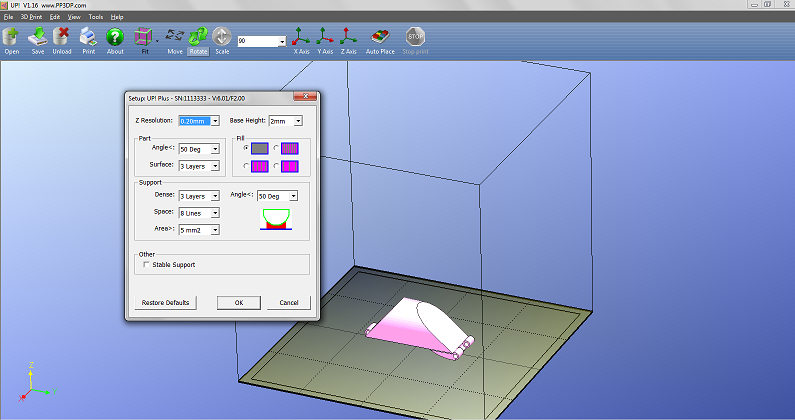Viewport: 795px width, 420px height.
Task: Open the small arrow next to Fit
Action: click(x=157, y=41)
